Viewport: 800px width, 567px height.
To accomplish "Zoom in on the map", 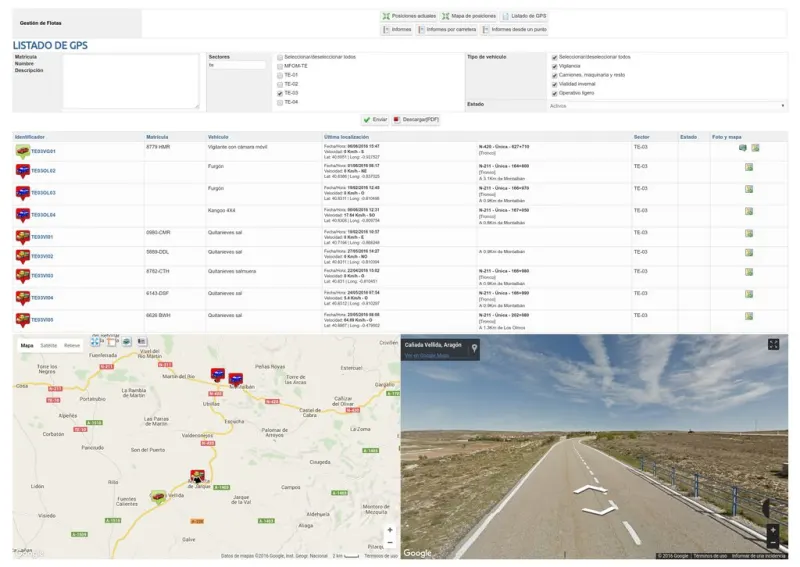I will click(390, 530).
